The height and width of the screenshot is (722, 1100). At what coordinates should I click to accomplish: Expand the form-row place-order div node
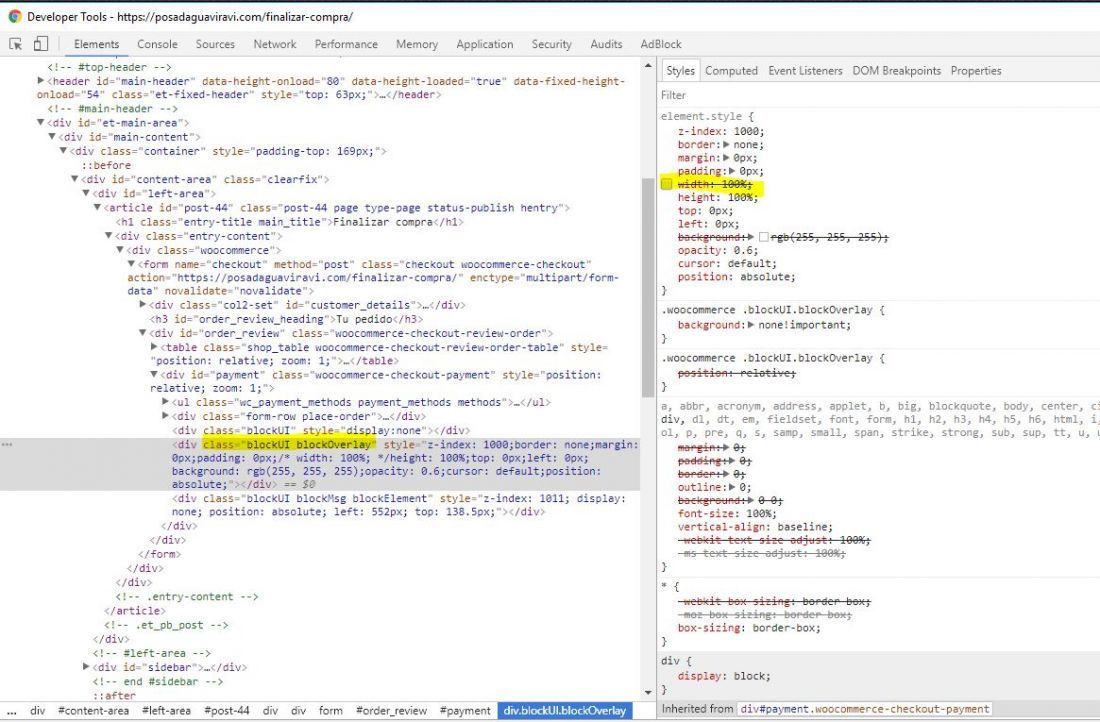[x=166, y=416]
